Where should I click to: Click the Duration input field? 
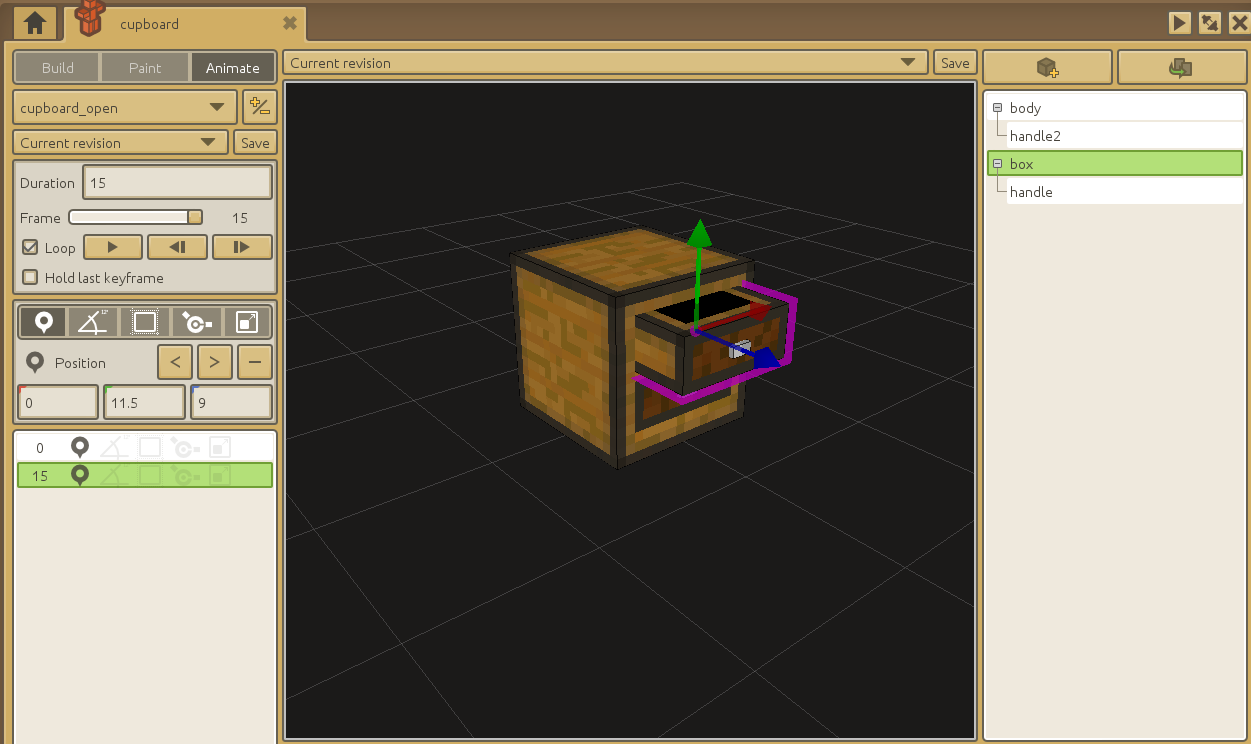[177, 183]
